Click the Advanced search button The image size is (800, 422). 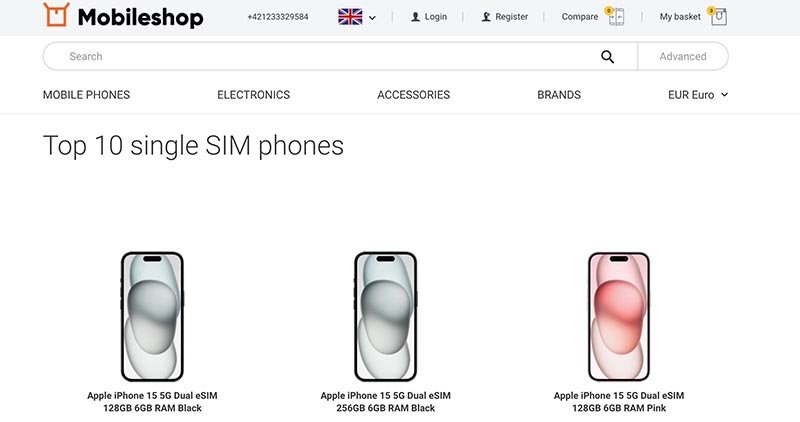click(683, 57)
